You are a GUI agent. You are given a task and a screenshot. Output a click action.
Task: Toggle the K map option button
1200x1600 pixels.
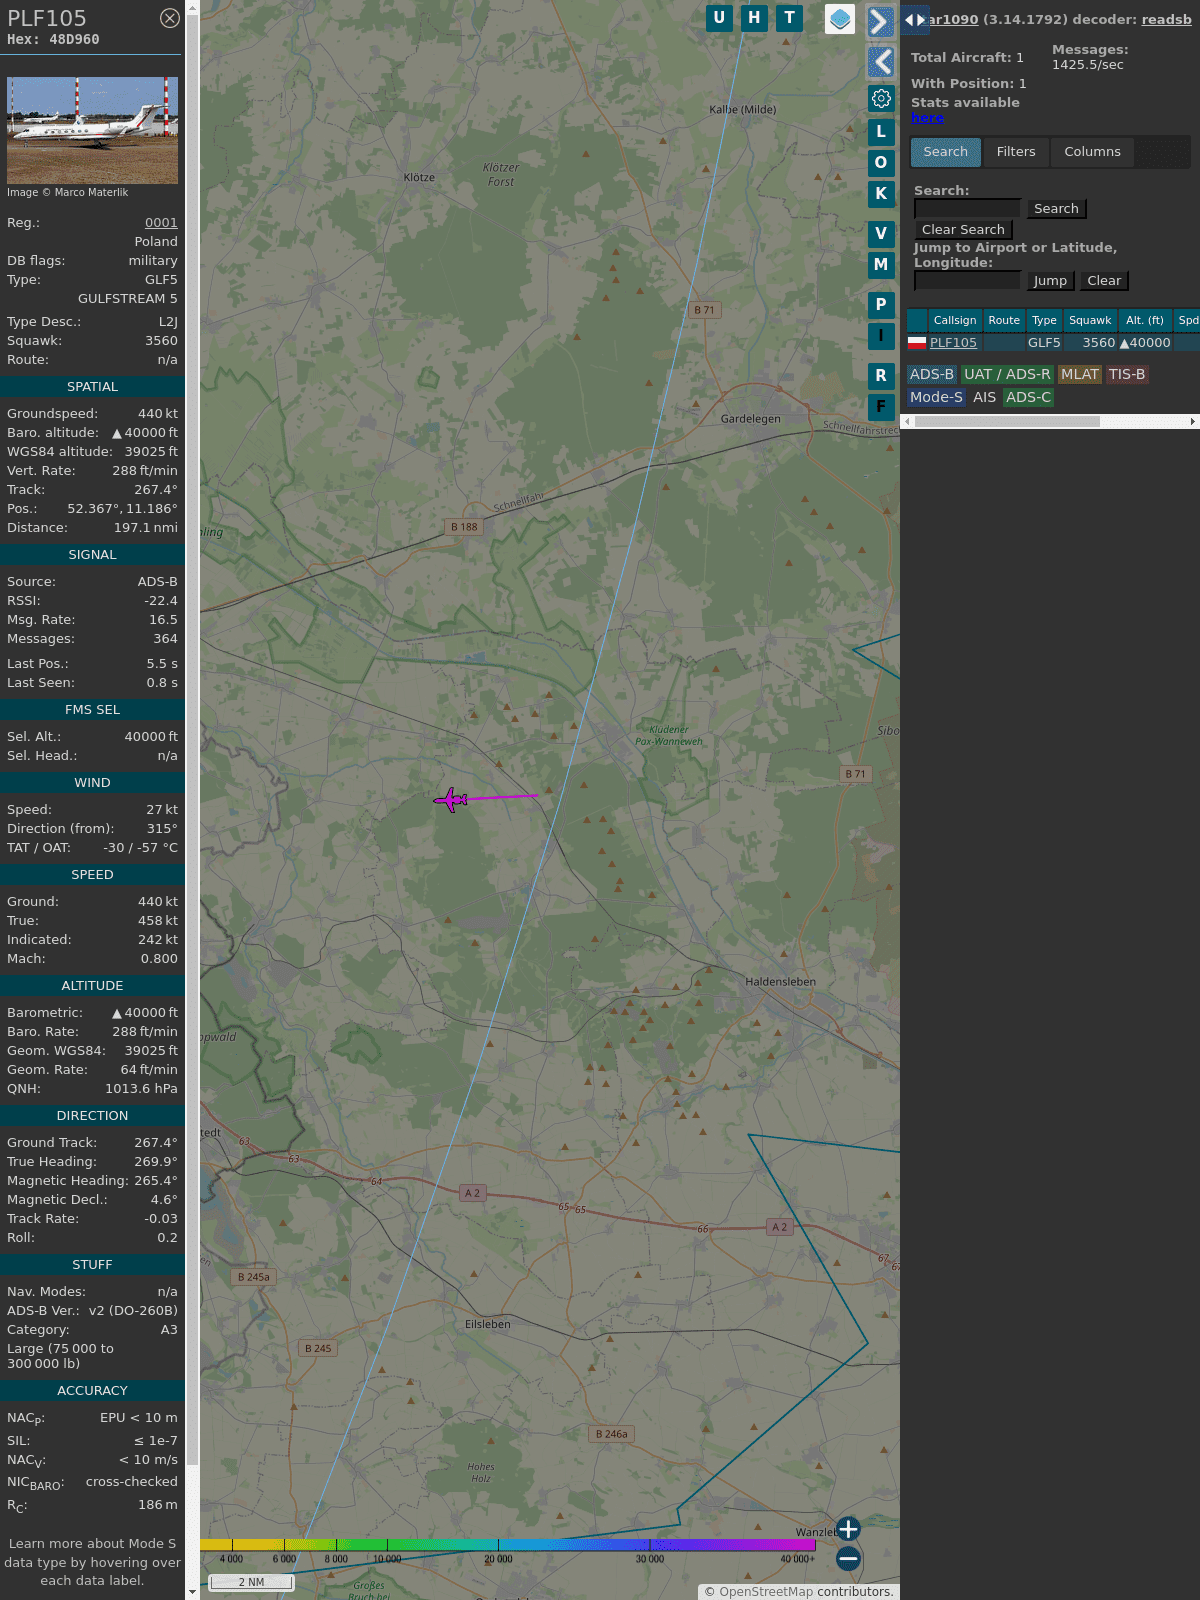881,194
